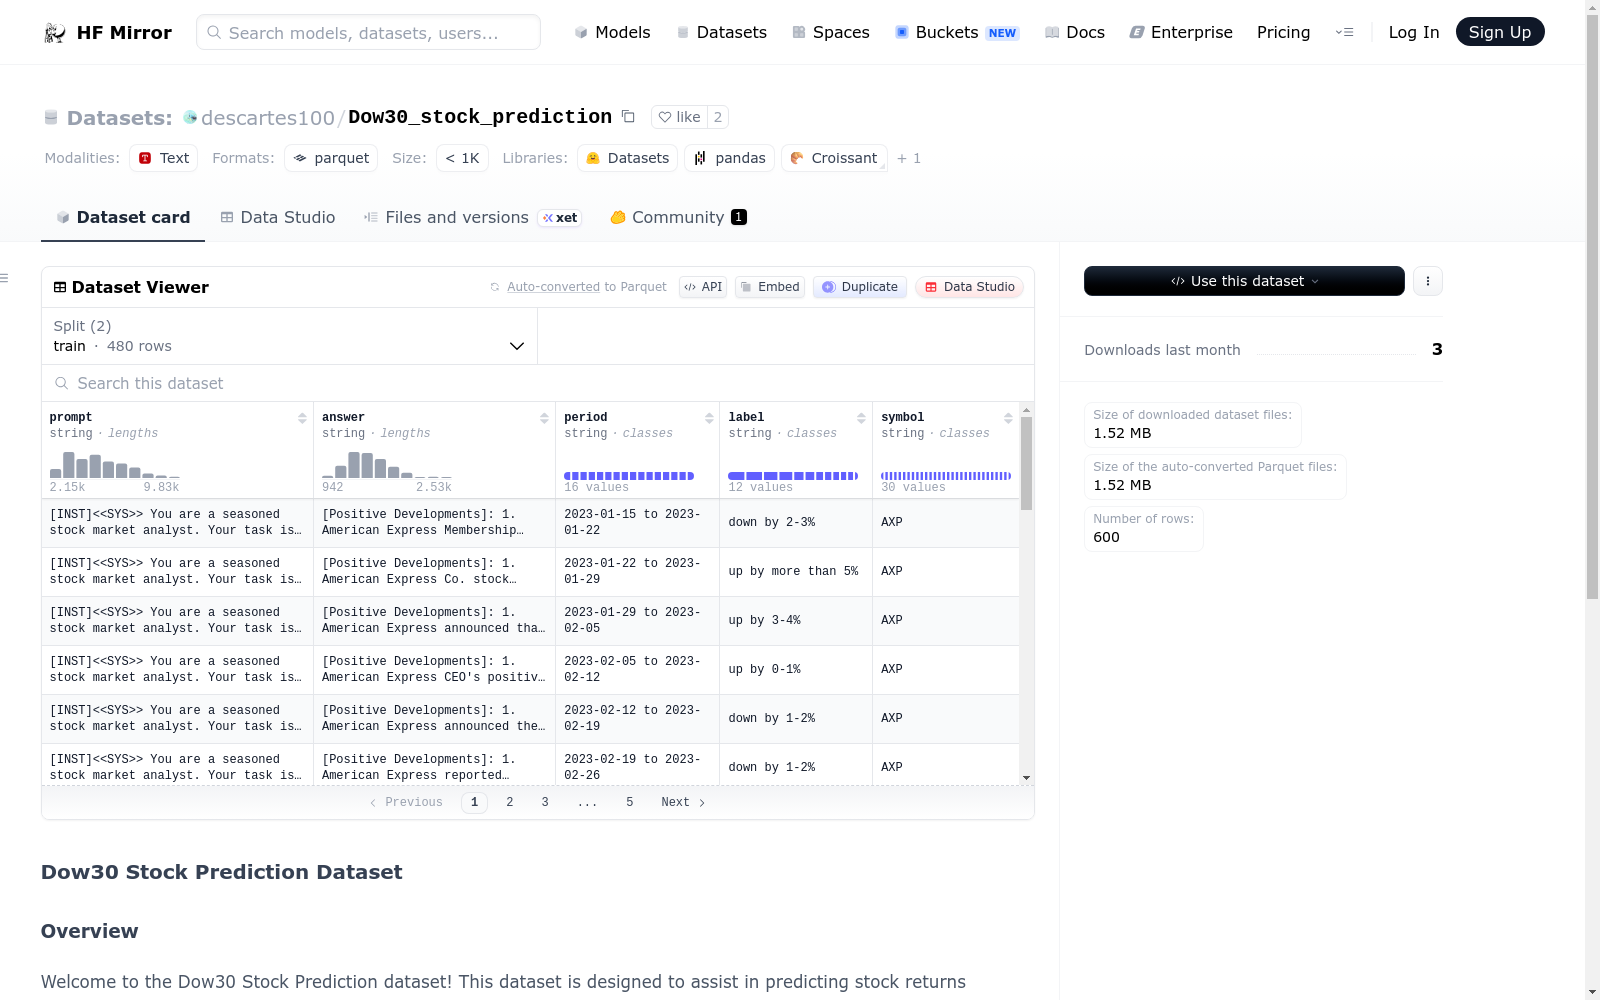Screen dimensions: 1600x1000
Task: Open the Community tab
Action: click(x=678, y=217)
